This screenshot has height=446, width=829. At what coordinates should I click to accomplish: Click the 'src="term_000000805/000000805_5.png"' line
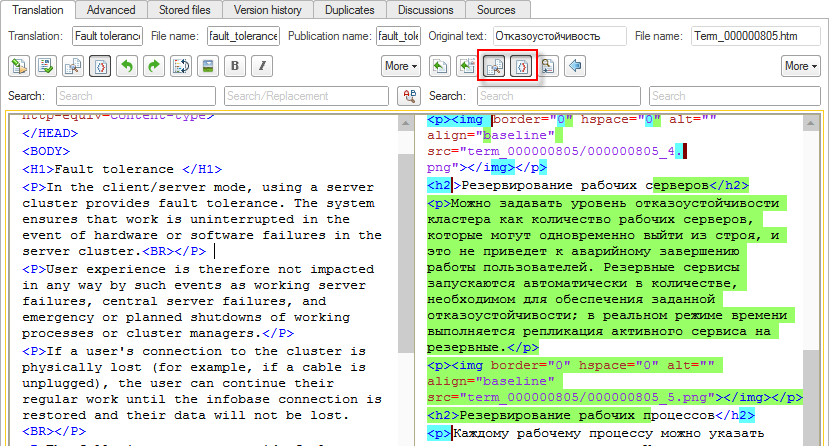615,397
